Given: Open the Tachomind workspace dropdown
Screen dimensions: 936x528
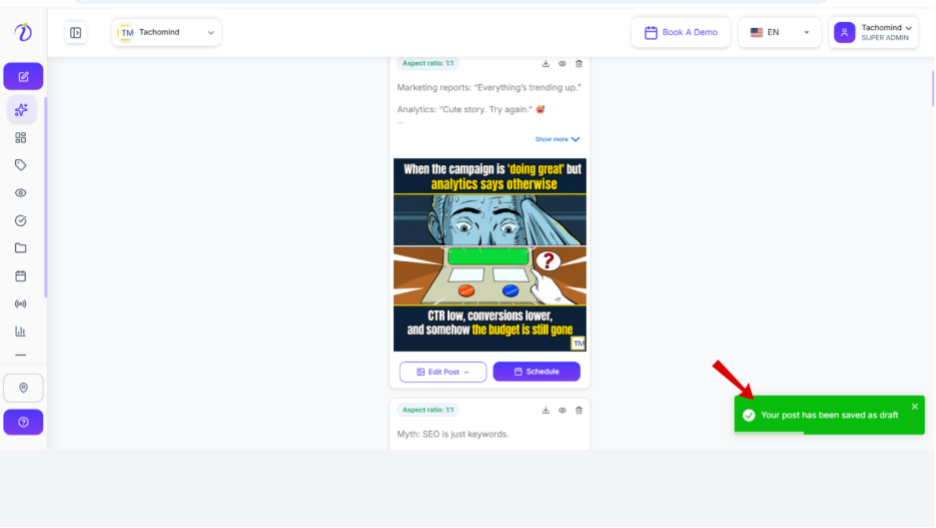Looking at the screenshot, I should [167, 33].
